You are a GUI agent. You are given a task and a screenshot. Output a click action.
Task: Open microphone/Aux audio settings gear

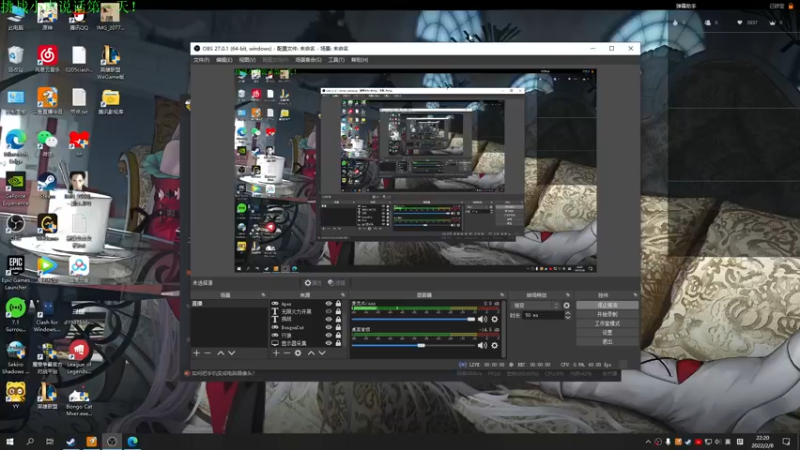494,319
